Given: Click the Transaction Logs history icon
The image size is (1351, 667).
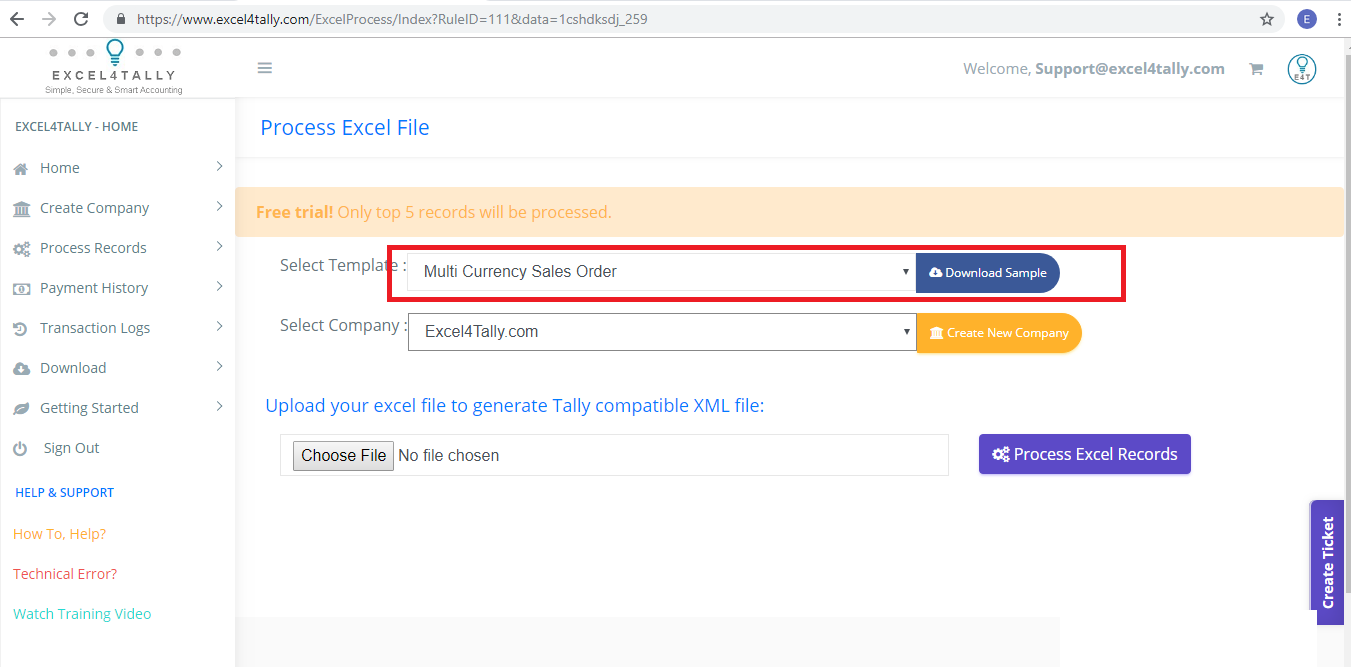Looking at the screenshot, I should pos(21,329).
